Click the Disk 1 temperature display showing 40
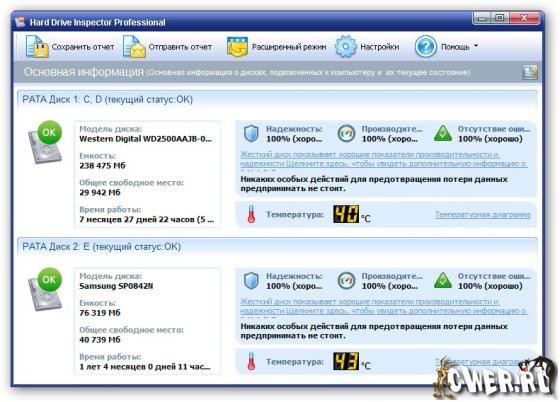This screenshot has height=402, width=560. [346, 214]
